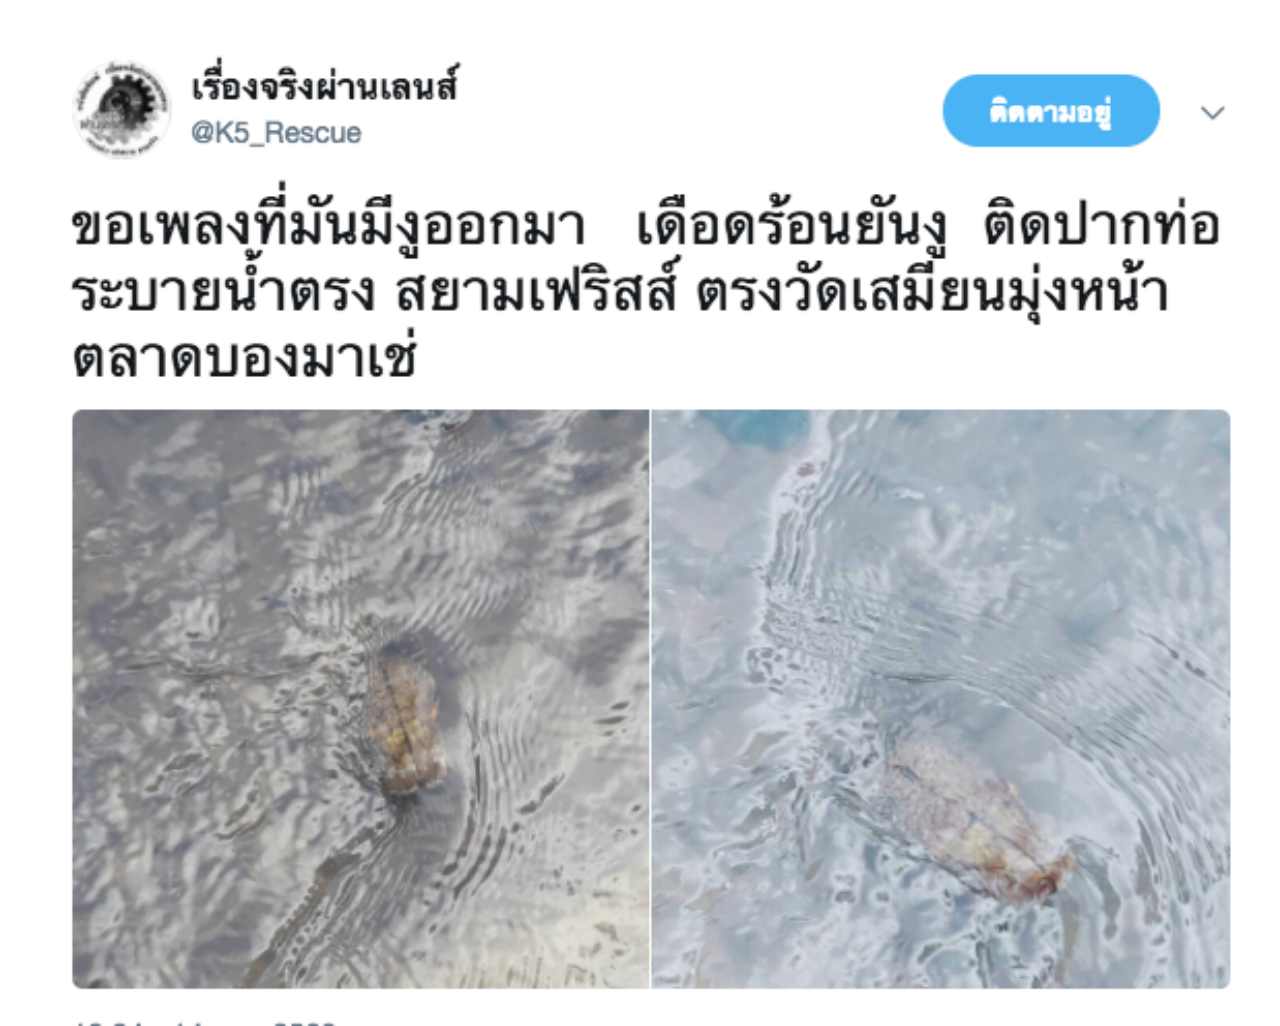This screenshot has height=1026, width=1280.
Task: Open the K5_Rescue profile avatar
Action: pos(120,110)
